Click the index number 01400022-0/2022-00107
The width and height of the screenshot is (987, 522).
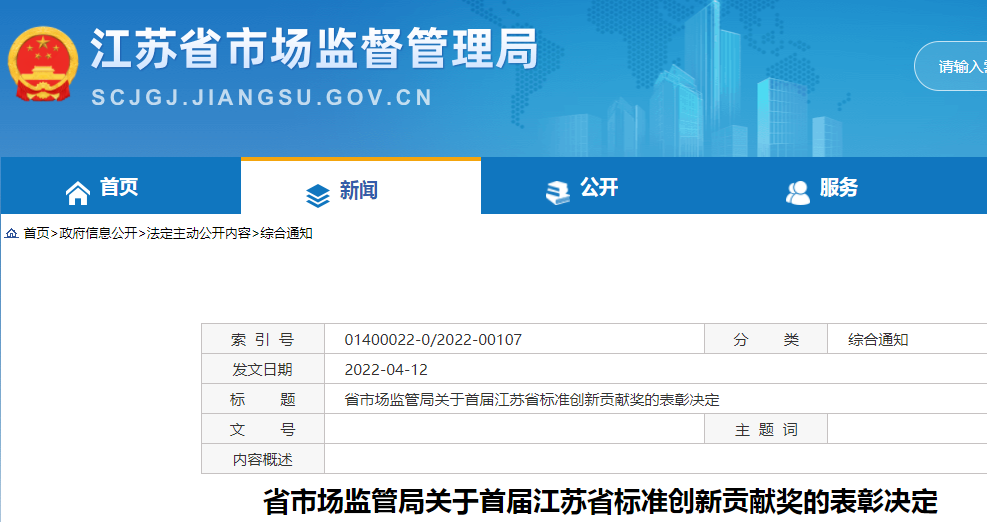point(433,340)
